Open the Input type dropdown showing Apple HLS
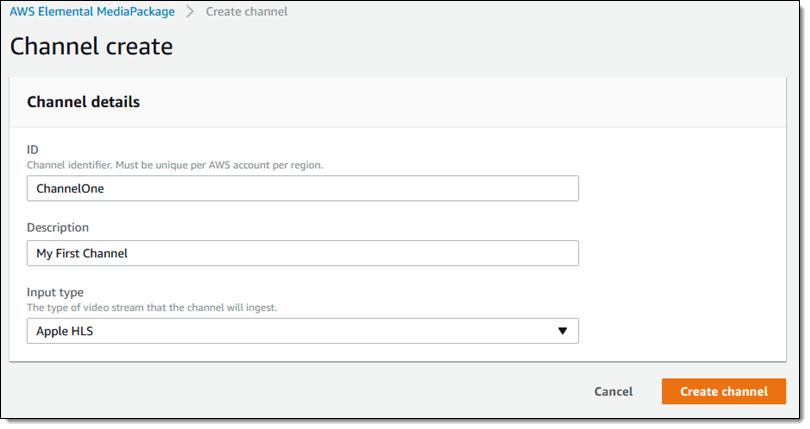Viewport: 810px width, 429px height. pos(303,331)
